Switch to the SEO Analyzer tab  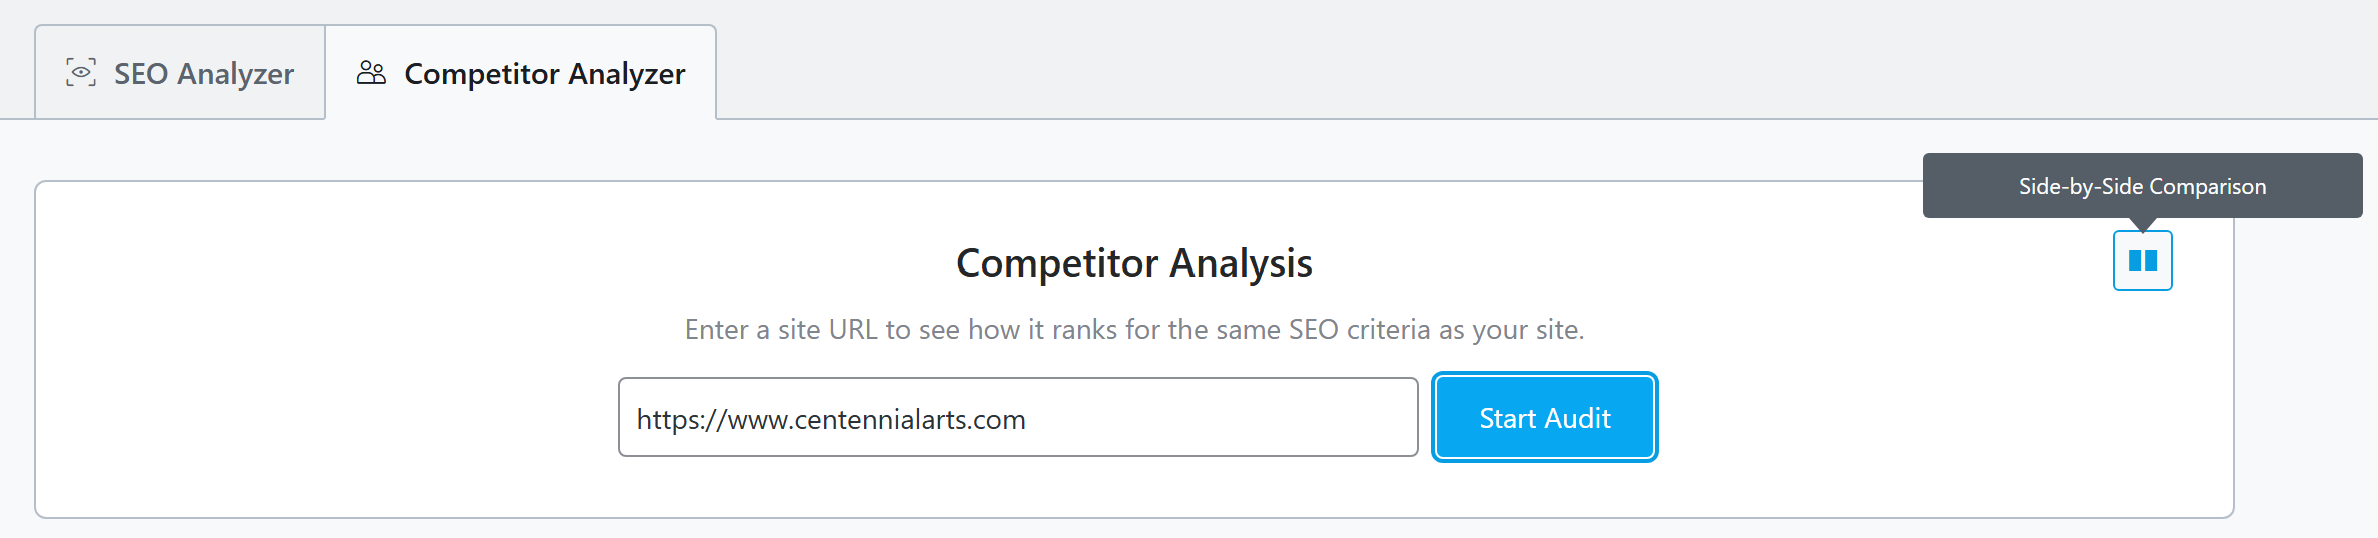[180, 73]
